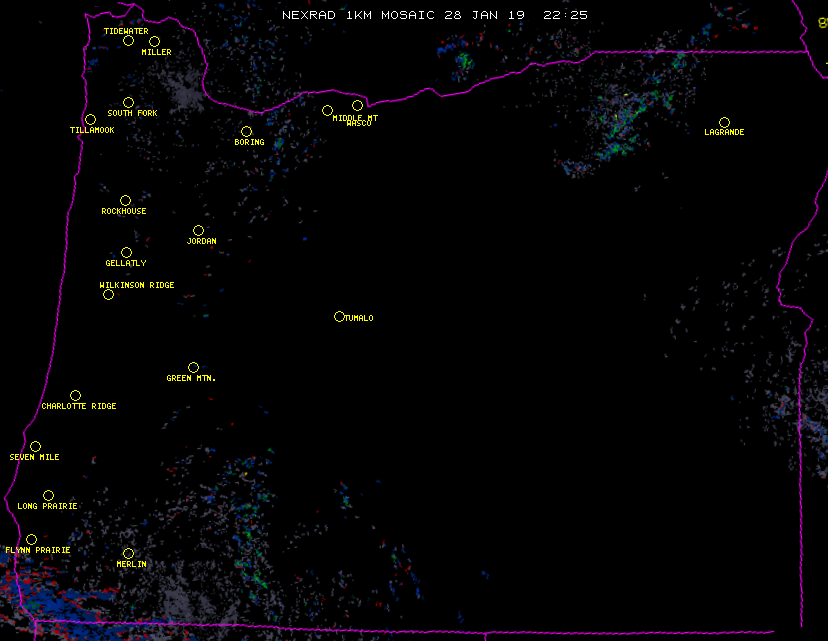Select the Wilkinson Ridge station circle

(x=108, y=294)
